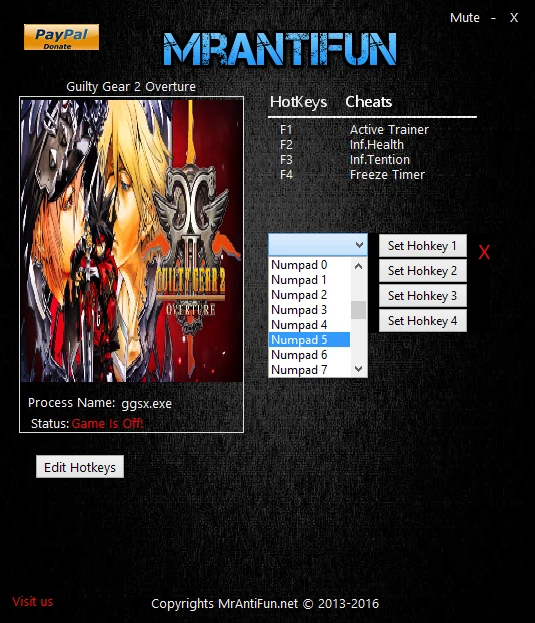The image size is (535, 623).
Task: Choose Numpad 4 list entry
Action: (310, 325)
